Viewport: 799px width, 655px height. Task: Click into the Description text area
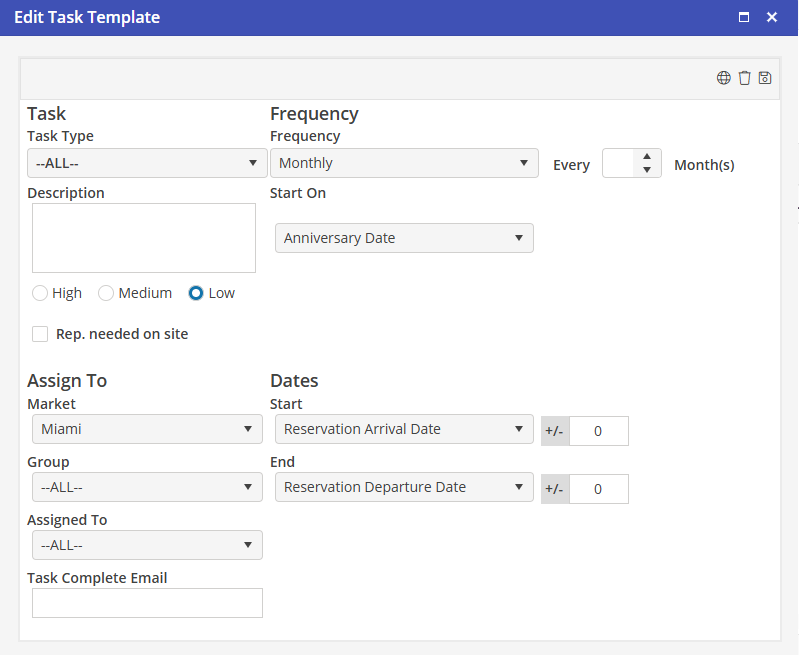(x=144, y=238)
